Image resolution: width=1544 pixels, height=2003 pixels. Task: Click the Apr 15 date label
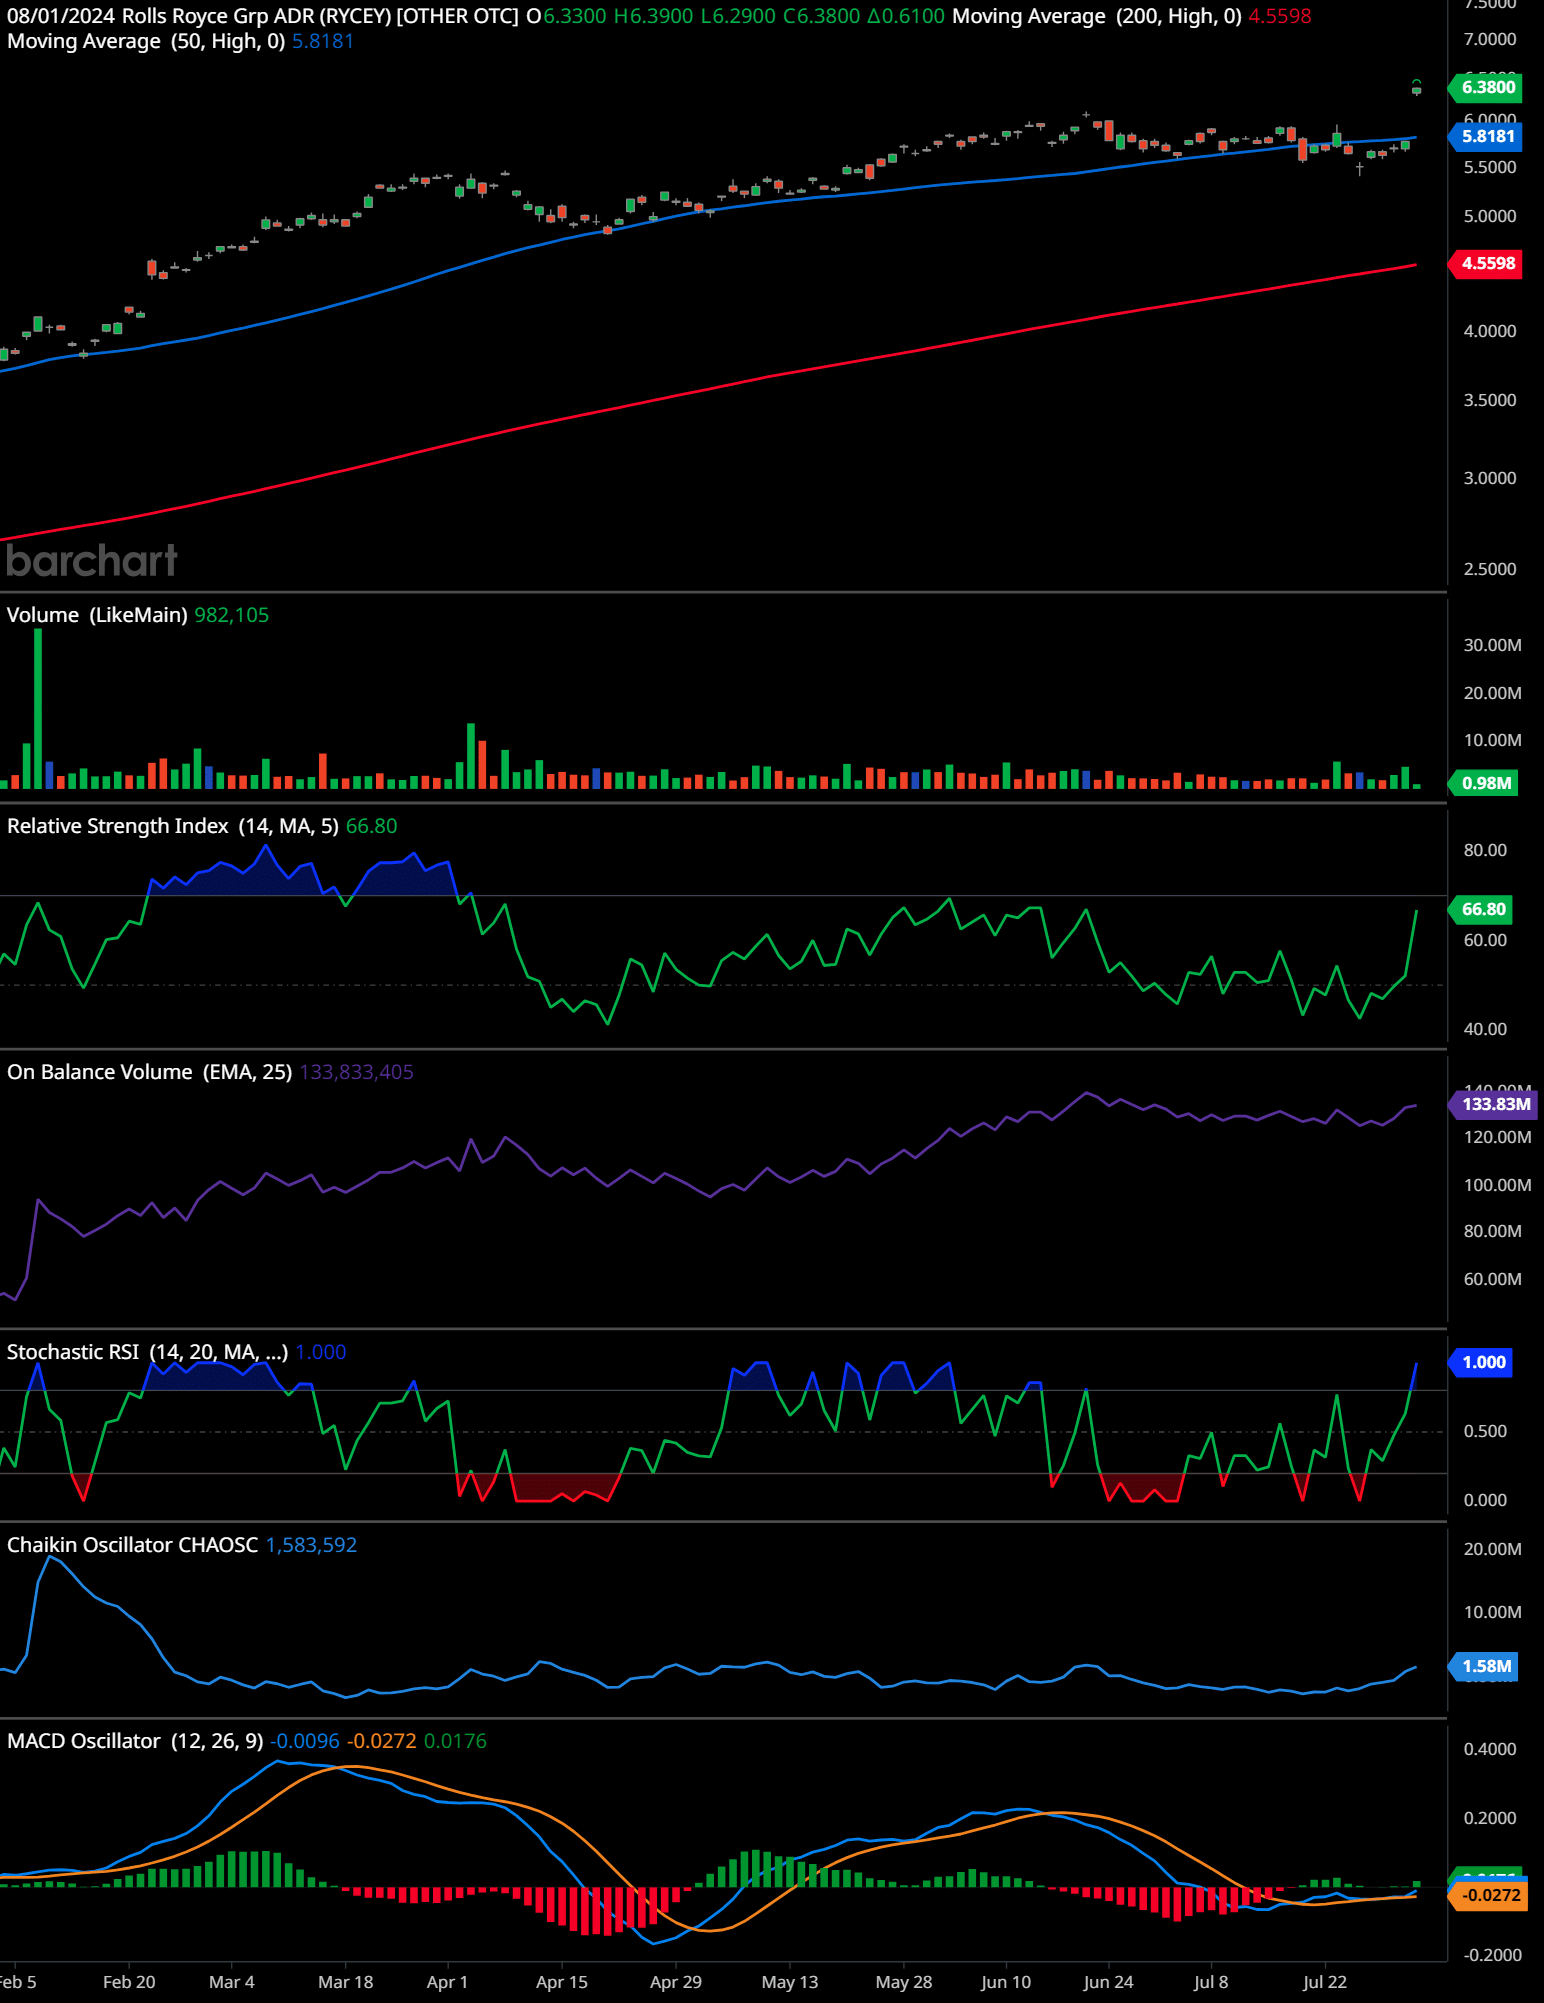[x=561, y=1982]
